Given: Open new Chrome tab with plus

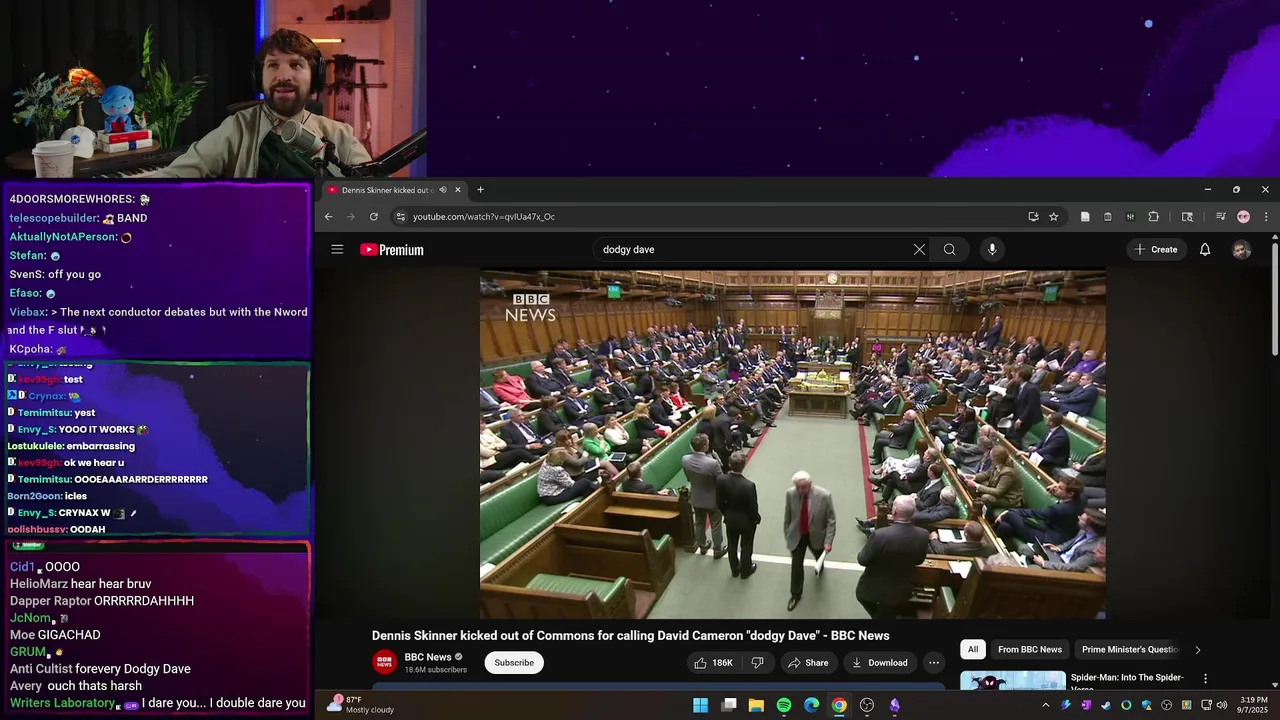Looking at the screenshot, I should point(480,190).
